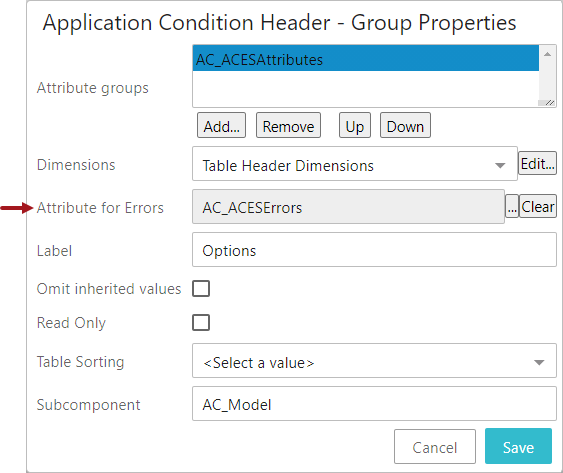The width and height of the screenshot is (563, 473).
Task: Select AC_ACESAttributes in the attribute groups list
Action: [x=366, y=58]
